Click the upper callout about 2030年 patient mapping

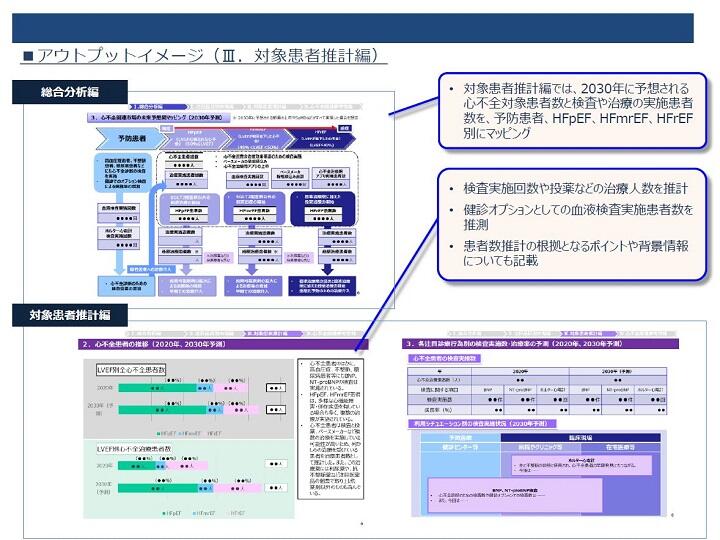coord(572,111)
